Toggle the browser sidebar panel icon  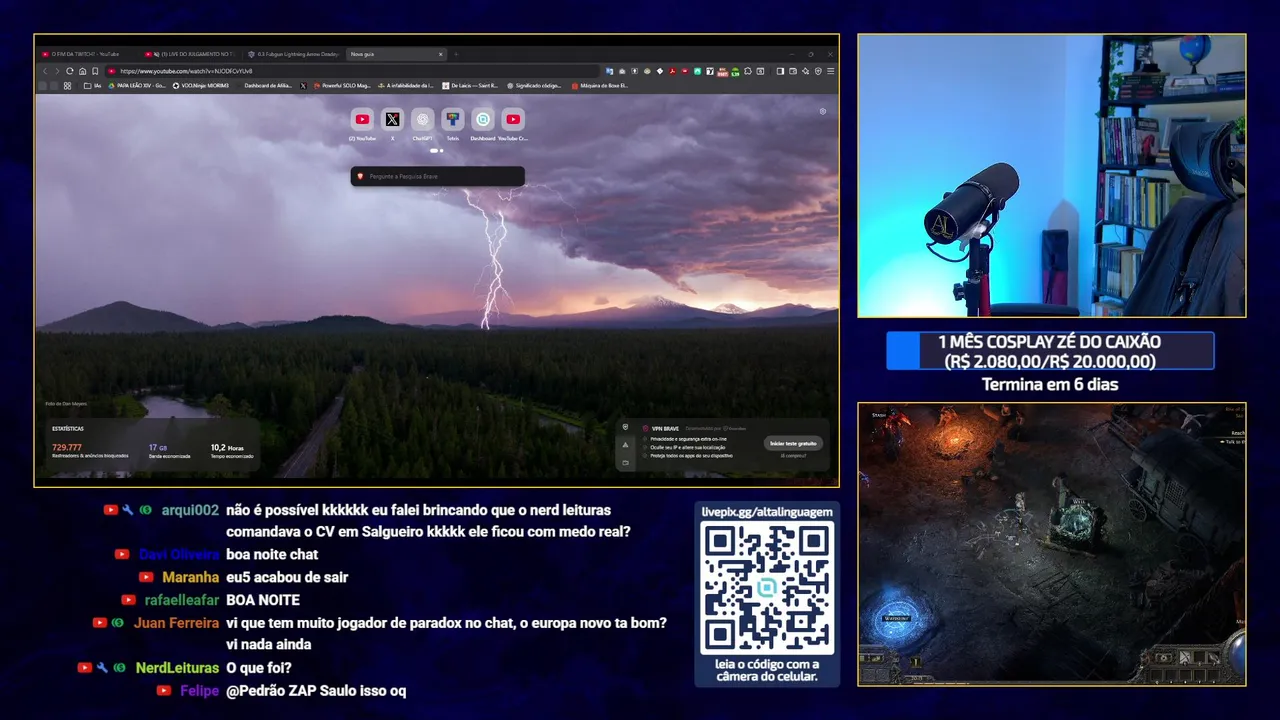click(780, 71)
